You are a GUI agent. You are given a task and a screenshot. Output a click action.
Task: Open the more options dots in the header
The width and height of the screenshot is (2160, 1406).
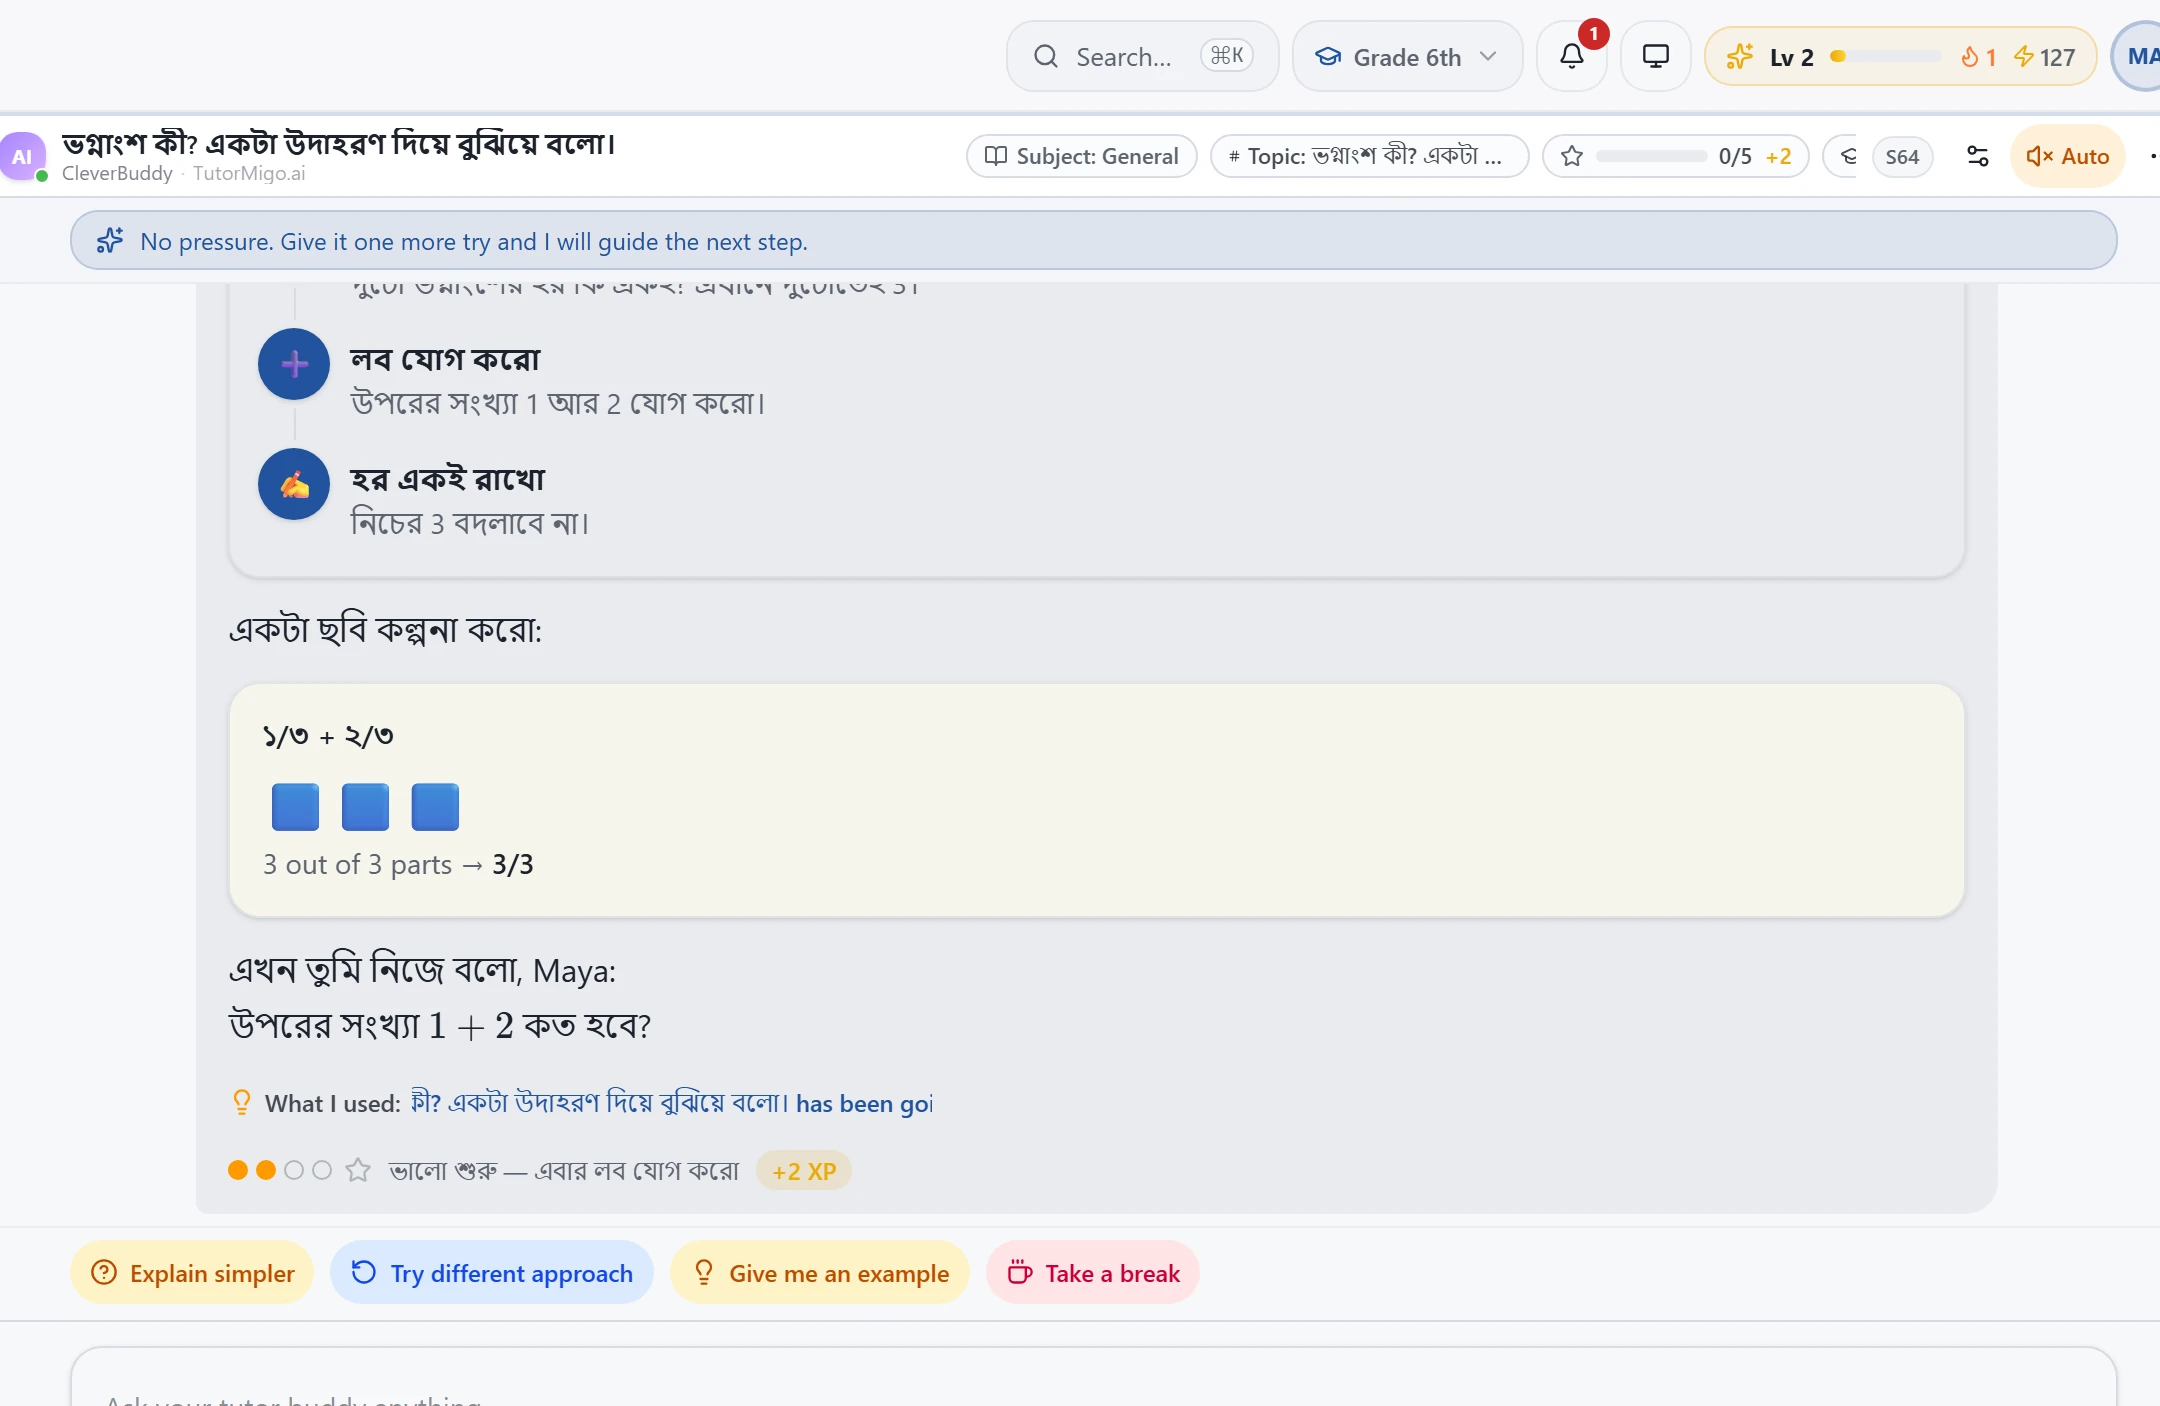(x=2153, y=156)
